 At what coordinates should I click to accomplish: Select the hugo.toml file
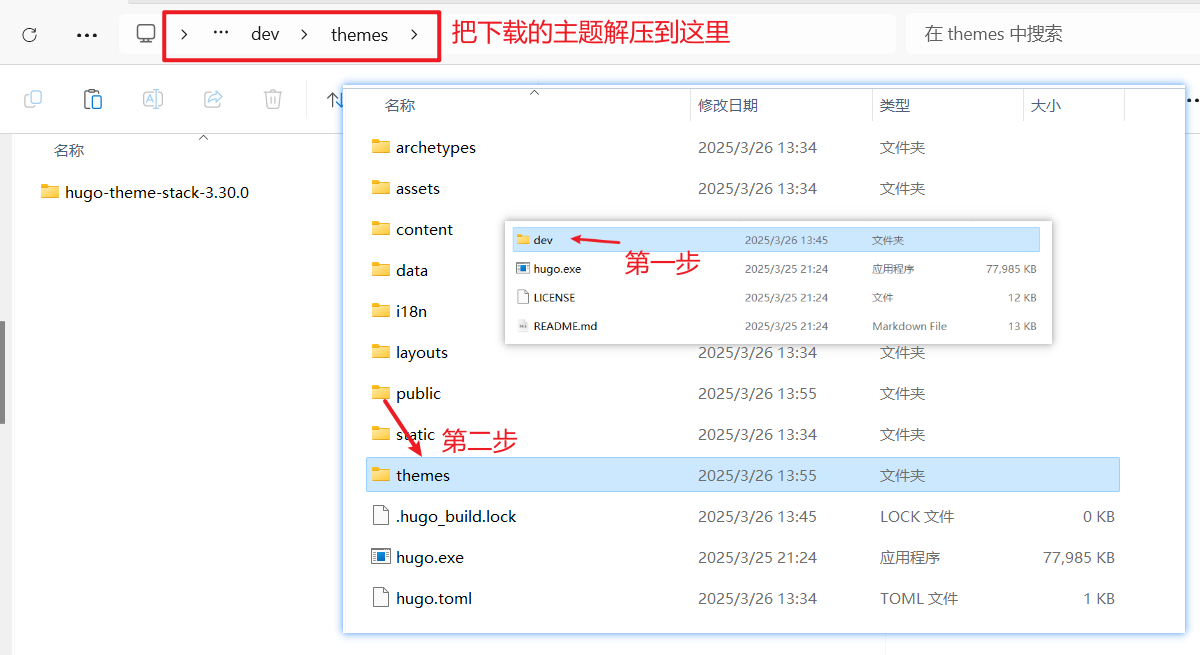click(x=433, y=598)
